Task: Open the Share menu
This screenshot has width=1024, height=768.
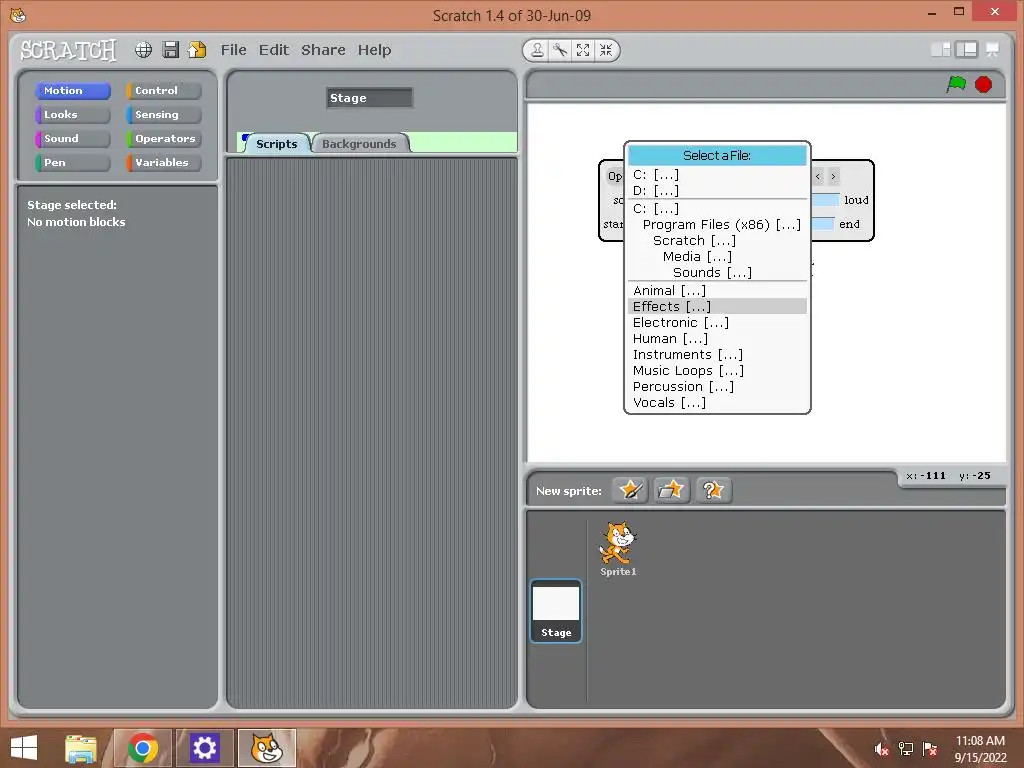Action: tap(323, 50)
